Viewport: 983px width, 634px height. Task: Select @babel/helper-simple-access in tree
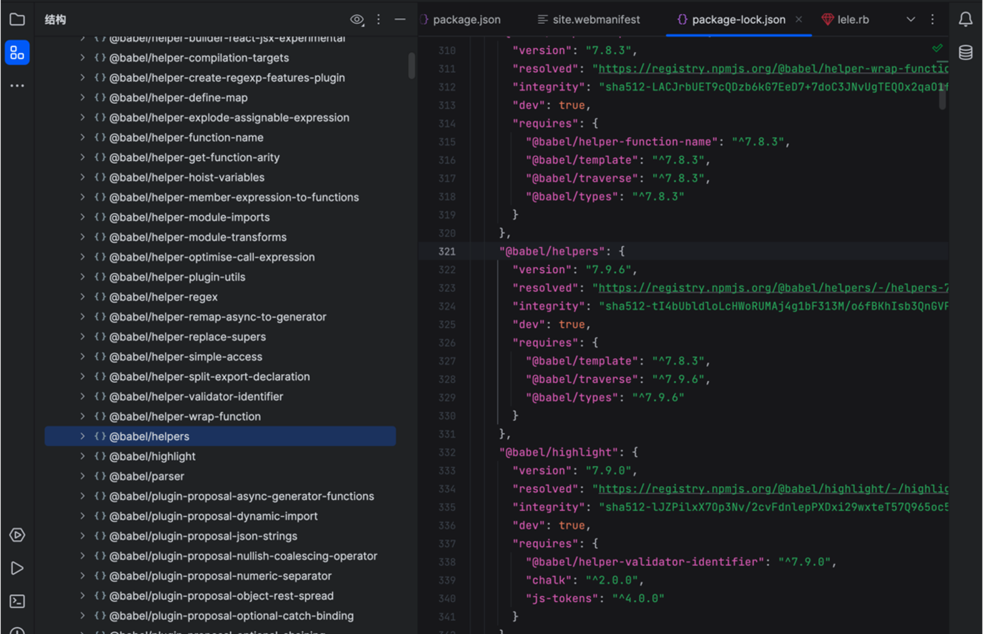coord(186,357)
